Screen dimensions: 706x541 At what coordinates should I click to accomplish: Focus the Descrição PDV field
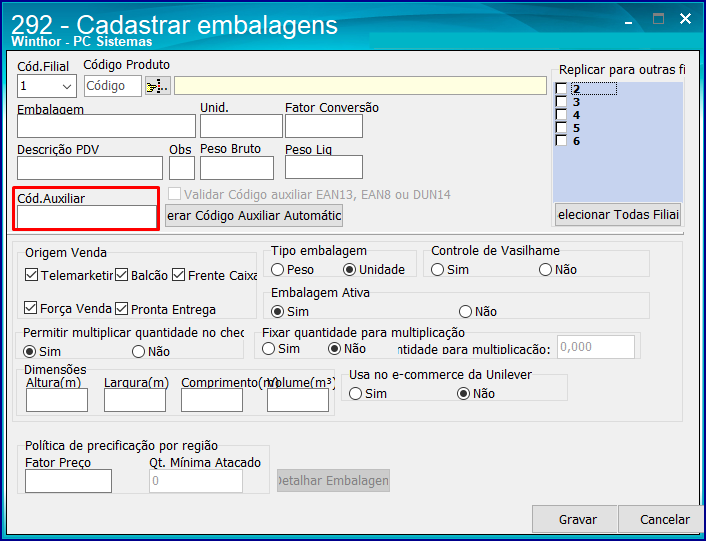coord(90,168)
